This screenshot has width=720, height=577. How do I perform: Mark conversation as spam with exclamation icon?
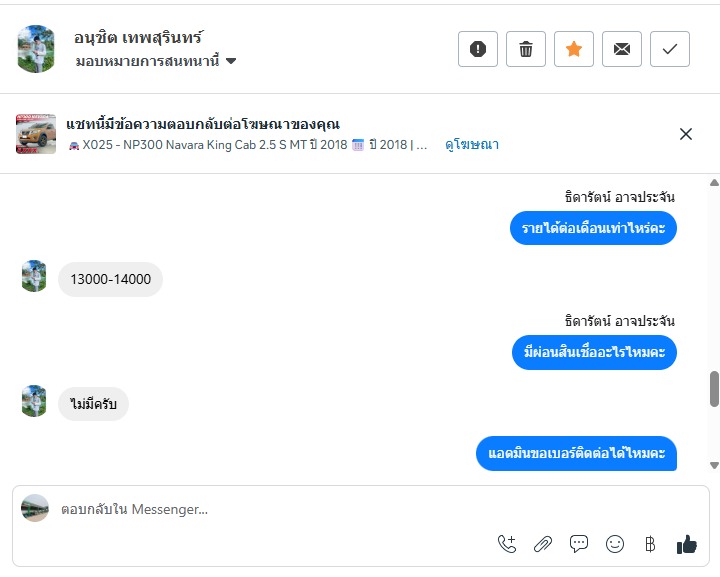pos(478,49)
